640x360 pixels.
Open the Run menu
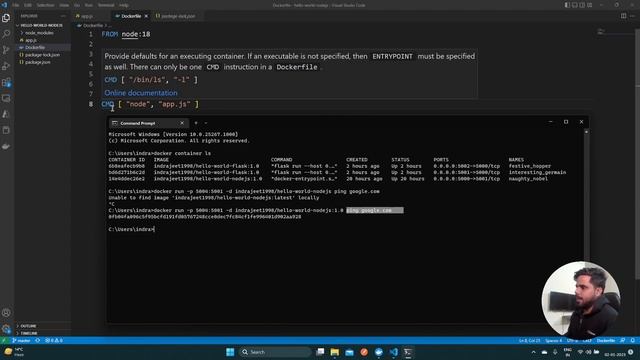point(89,5)
